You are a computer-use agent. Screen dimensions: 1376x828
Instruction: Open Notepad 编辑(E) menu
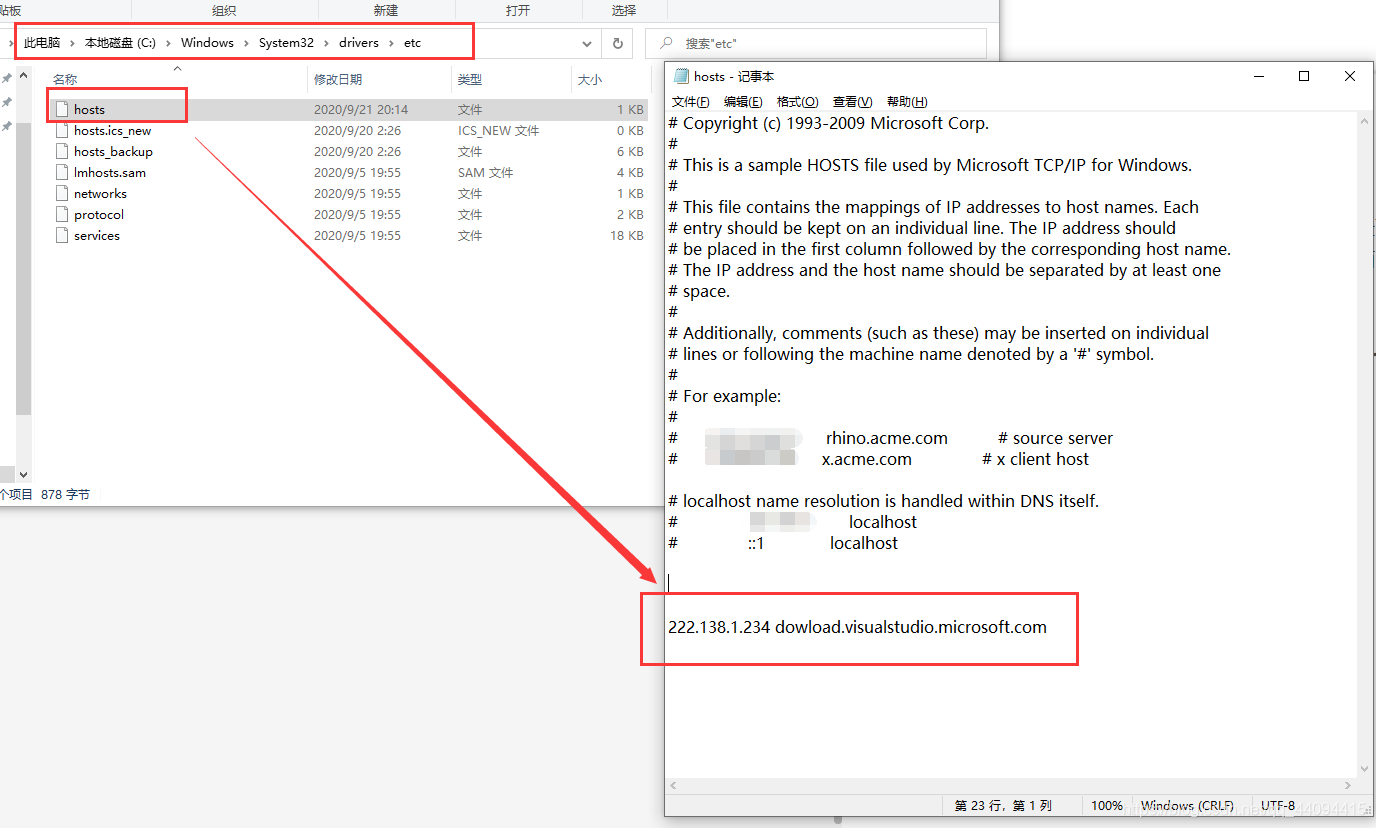pyautogui.click(x=743, y=102)
